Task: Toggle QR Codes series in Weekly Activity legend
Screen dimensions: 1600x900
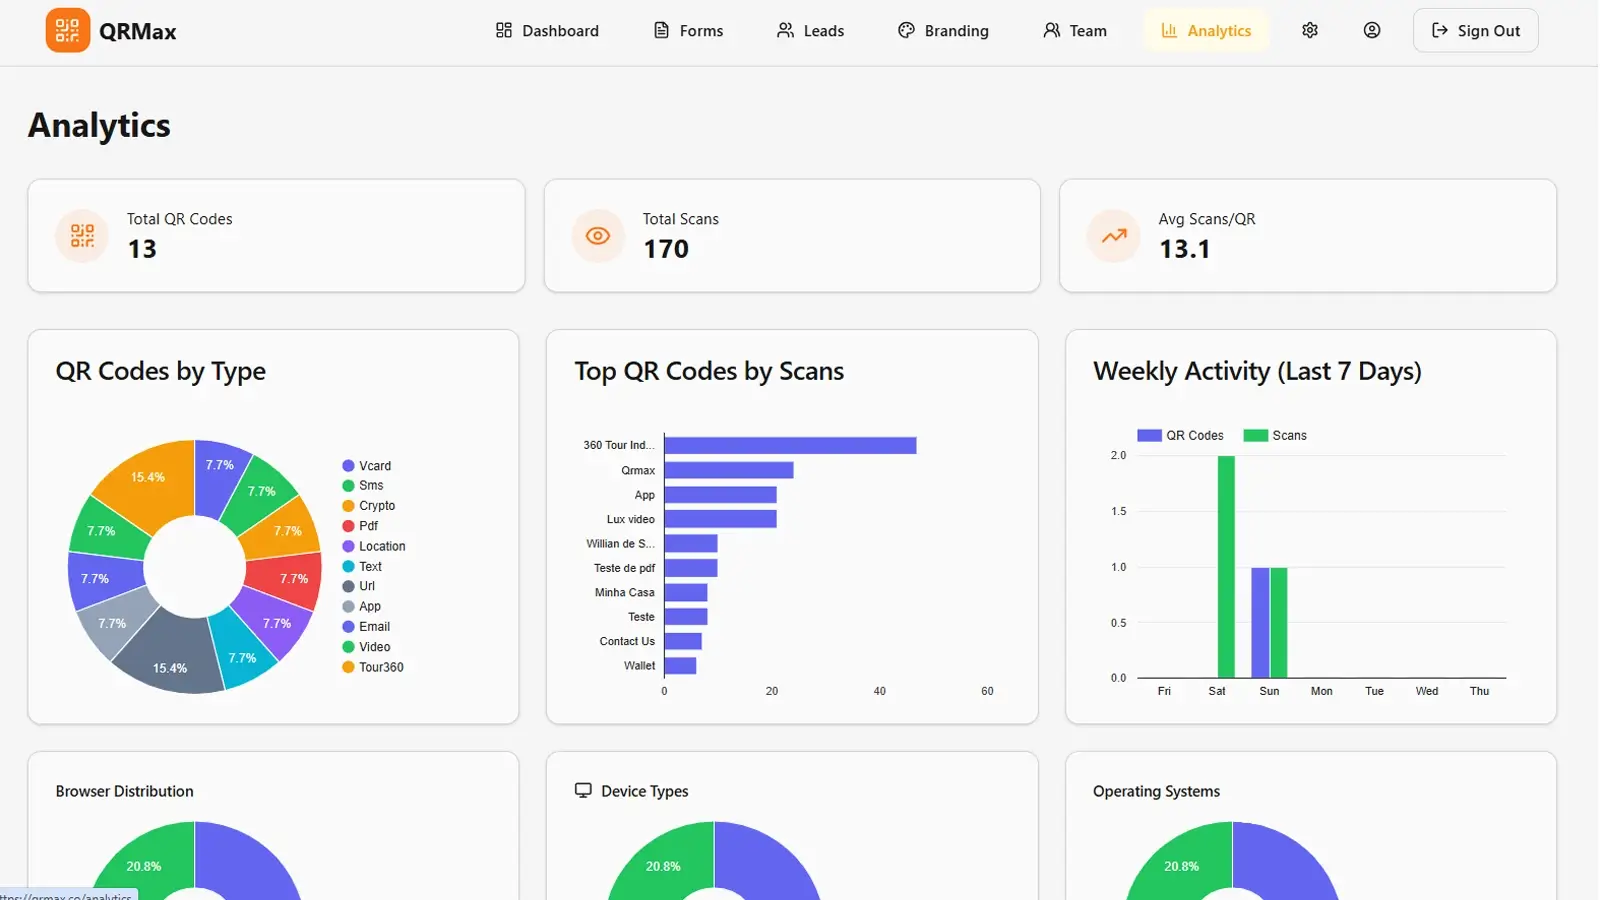Action: coord(1180,436)
